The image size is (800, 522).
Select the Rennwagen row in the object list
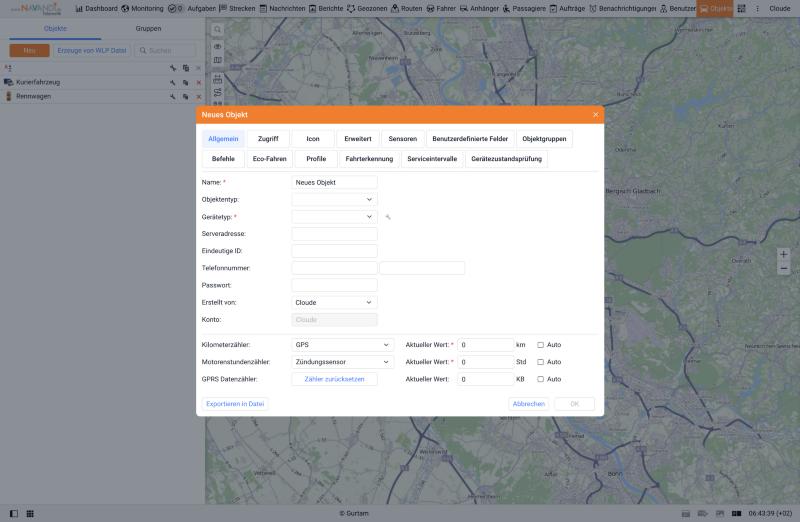click(x=102, y=96)
